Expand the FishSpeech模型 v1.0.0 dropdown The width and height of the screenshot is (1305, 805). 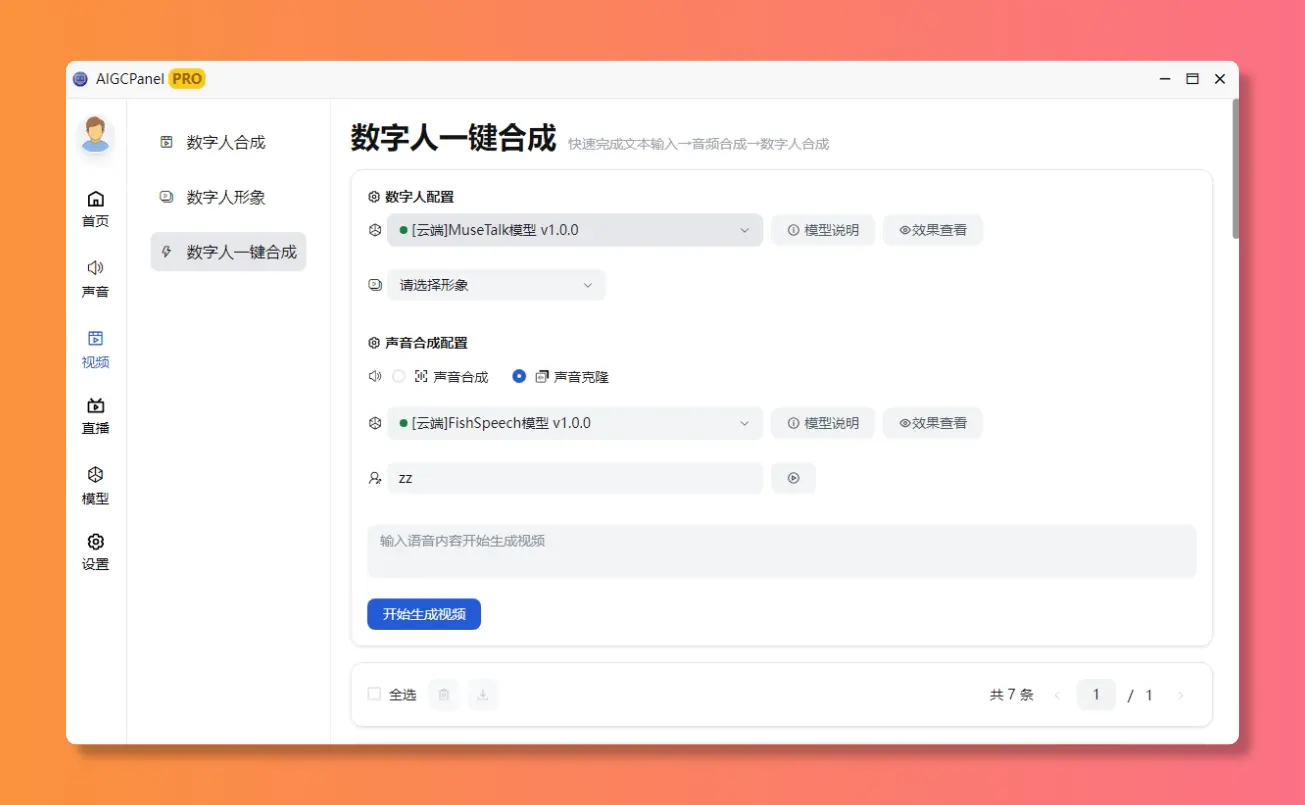click(x=575, y=423)
